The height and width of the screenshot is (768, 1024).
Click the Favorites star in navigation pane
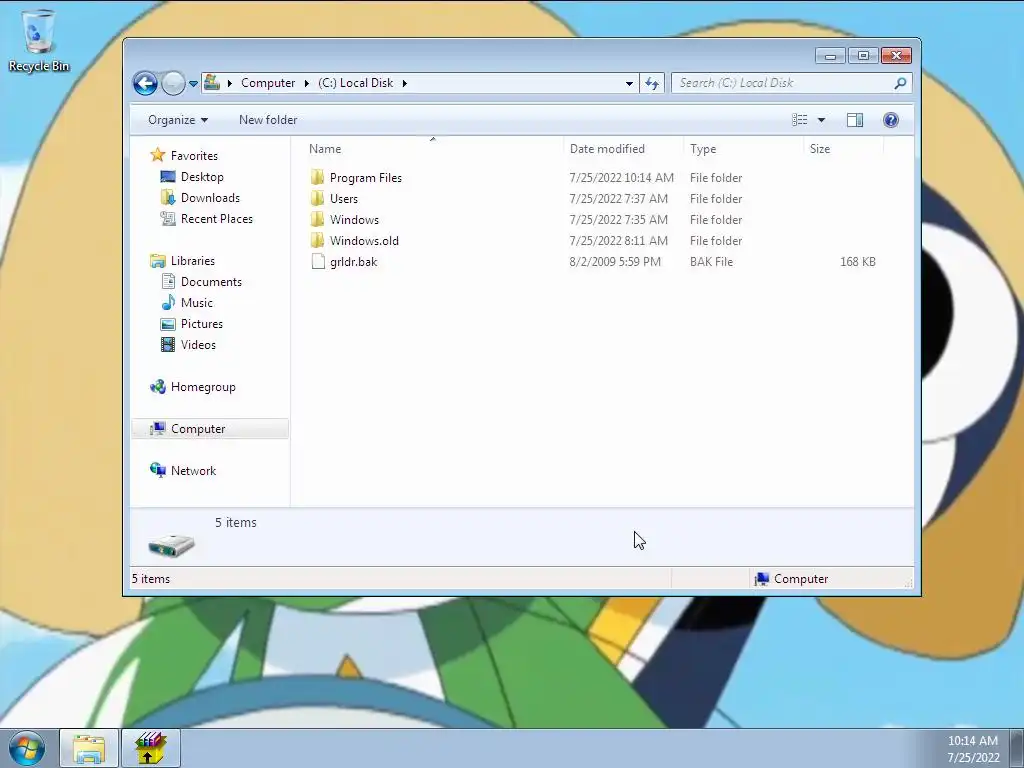pos(157,155)
